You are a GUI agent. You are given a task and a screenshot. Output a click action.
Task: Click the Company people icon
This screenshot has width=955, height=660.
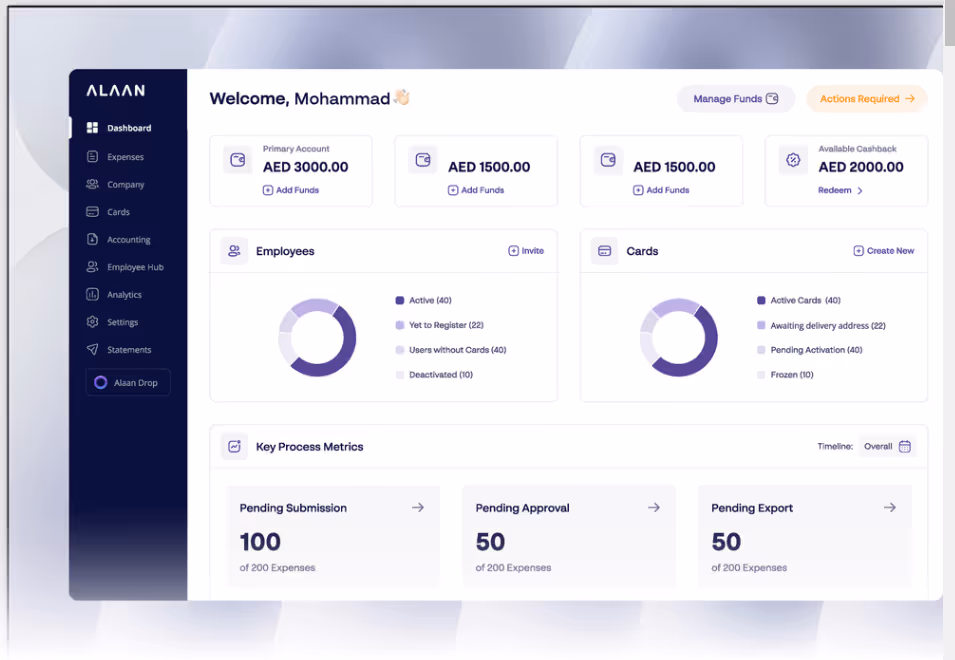click(93, 184)
